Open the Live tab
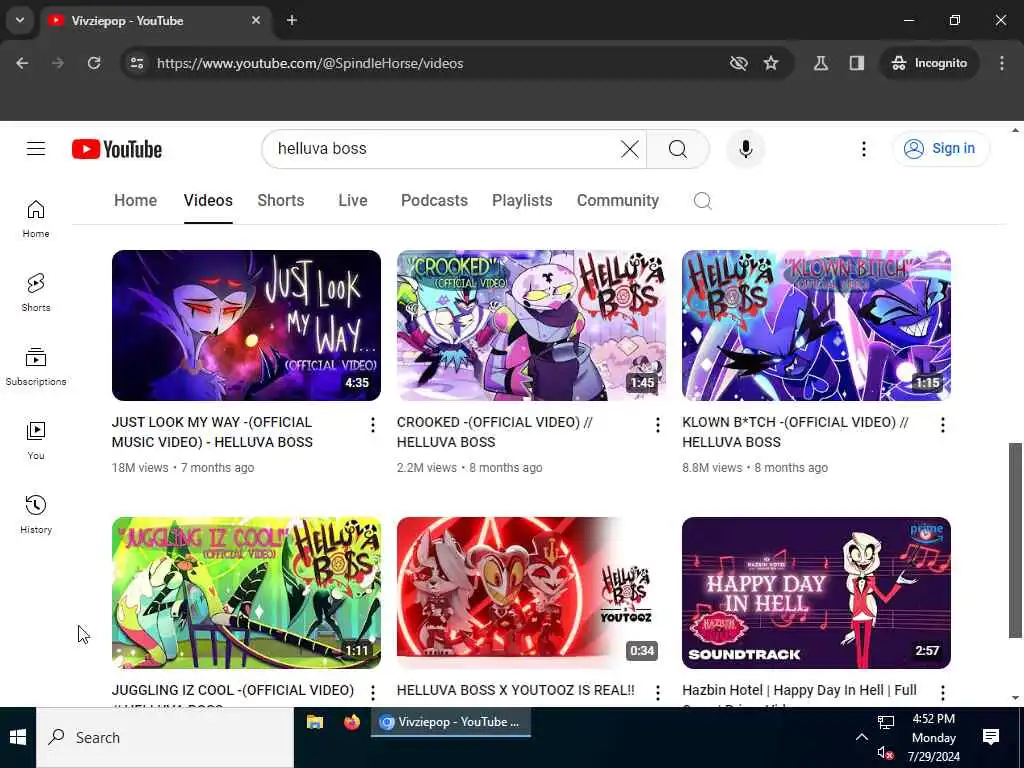 (353, 200)
